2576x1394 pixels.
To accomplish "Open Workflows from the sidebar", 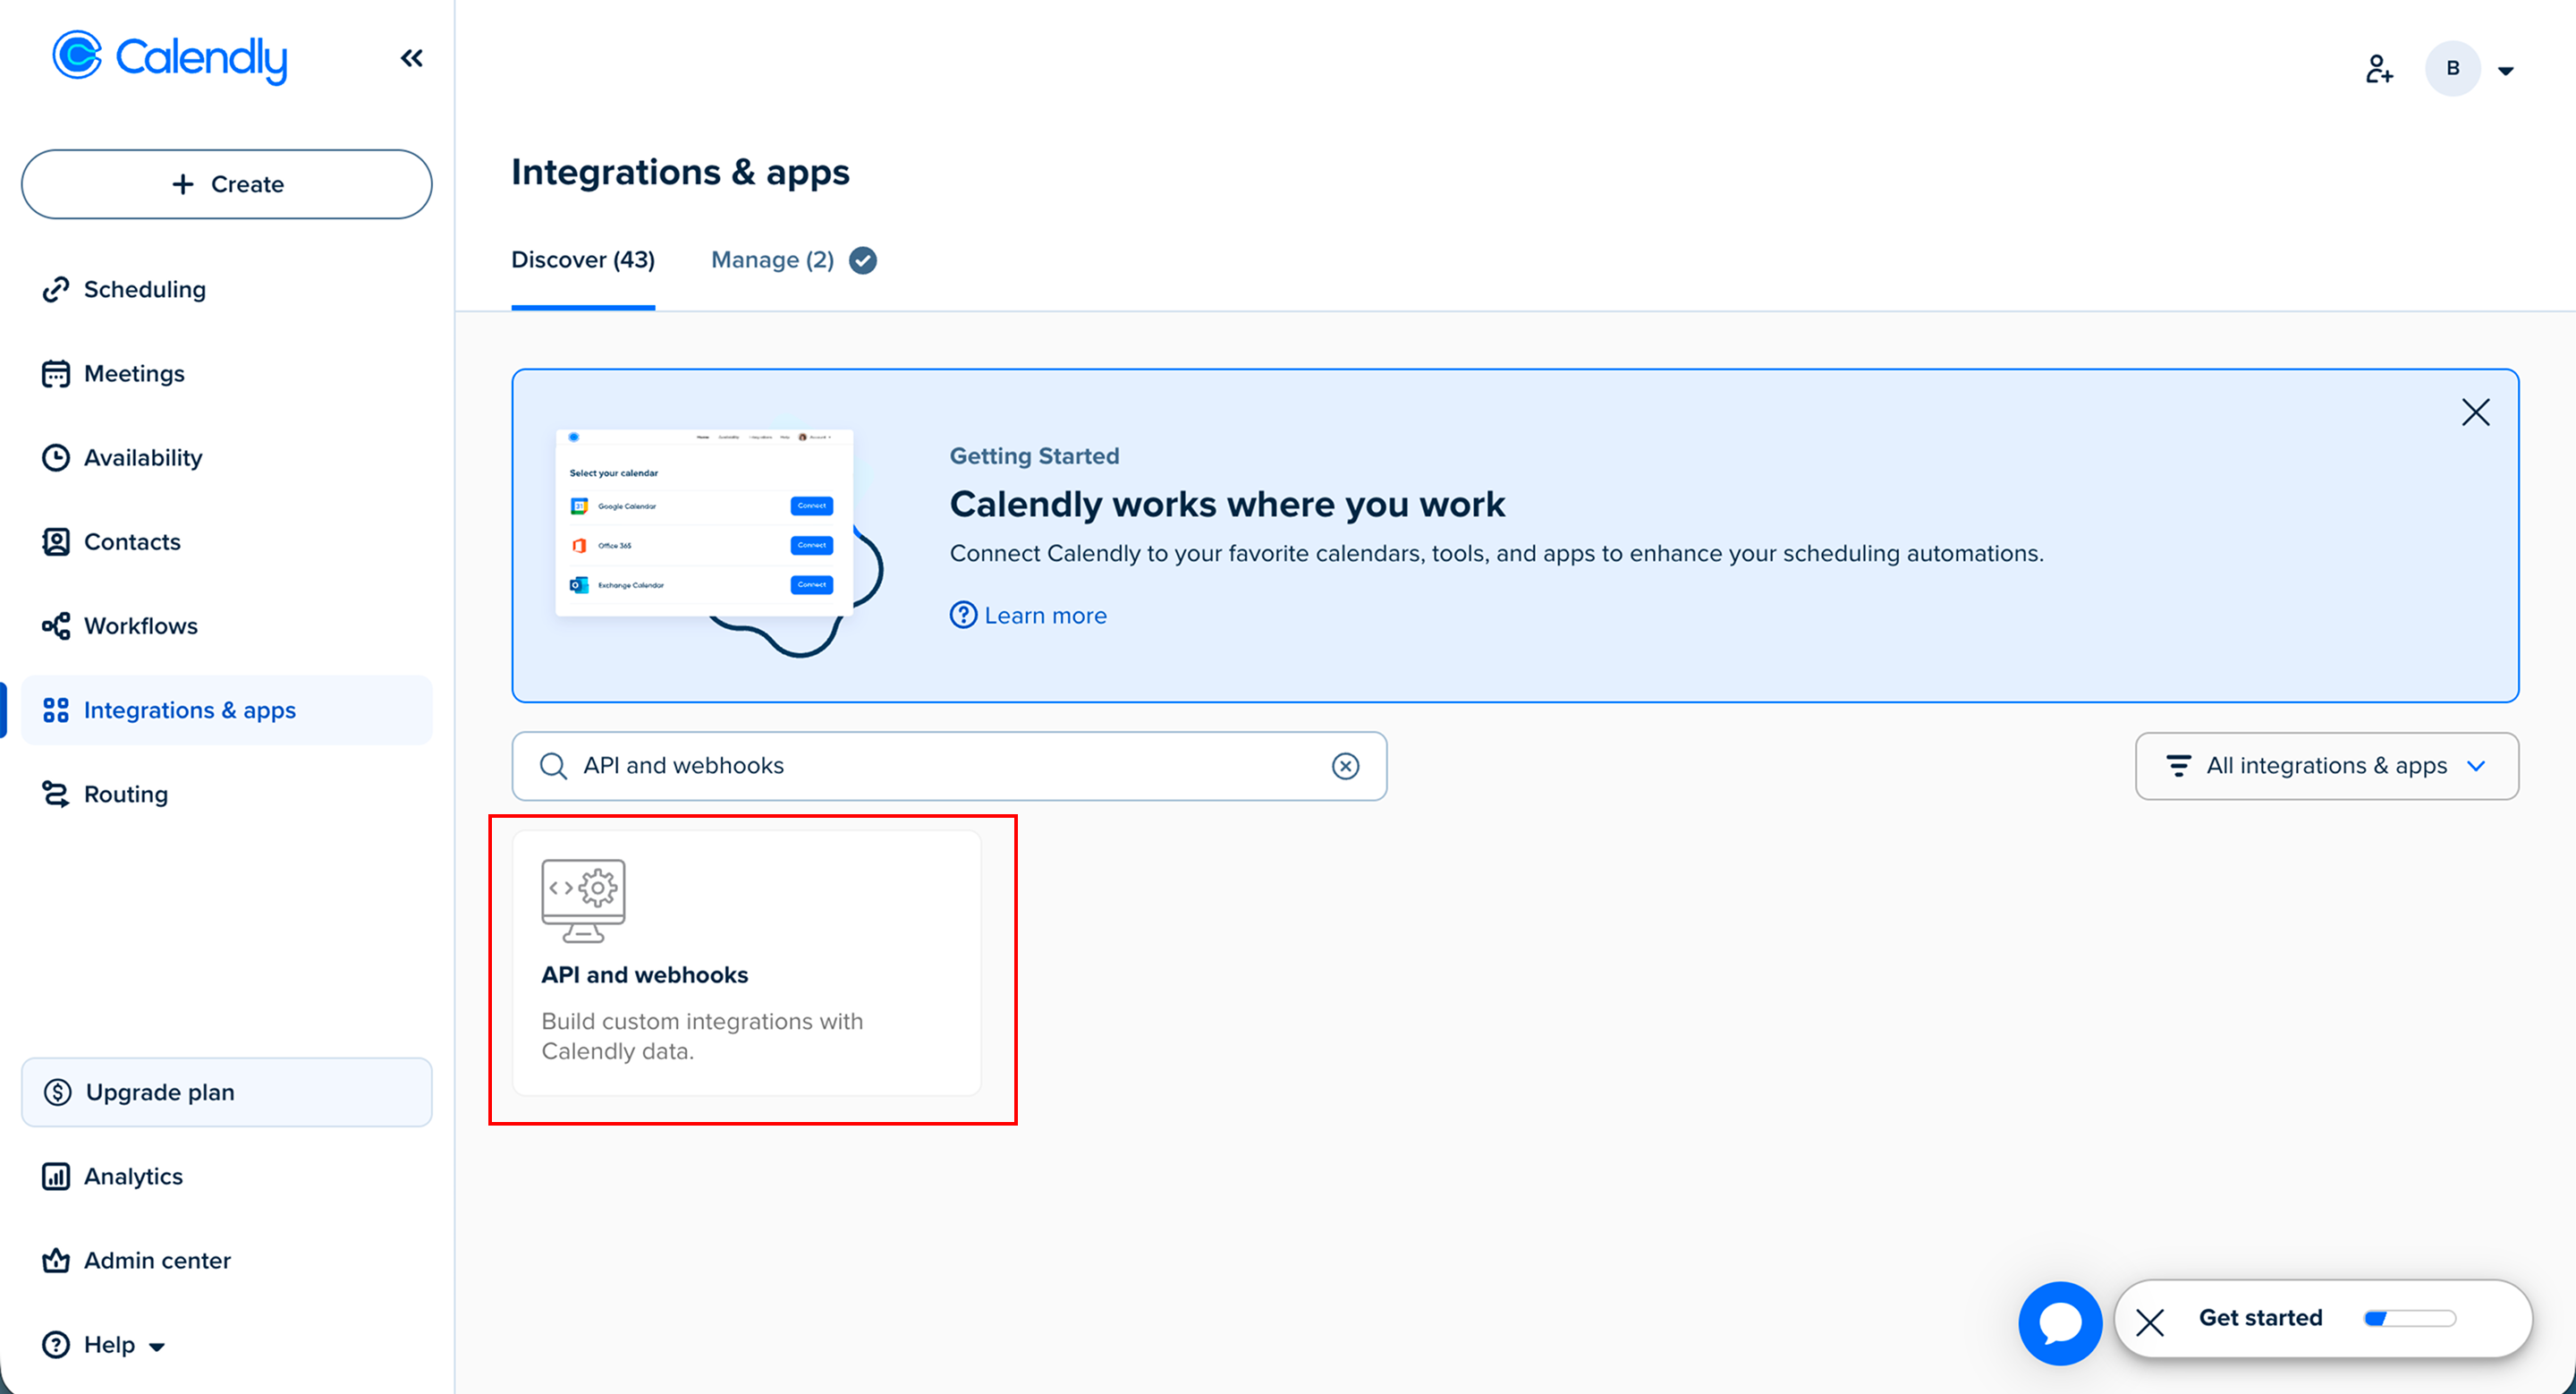I will pyautogui.click(x=140, y=626).
